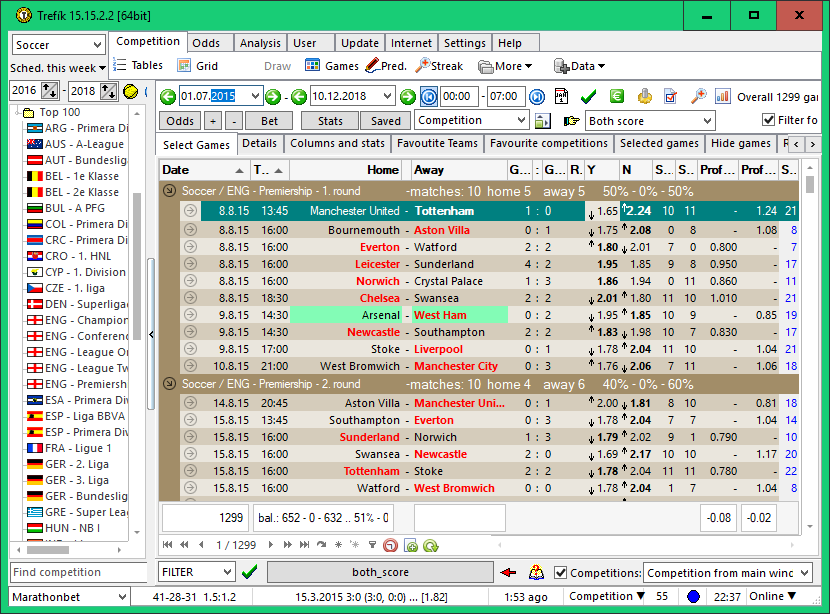The width and height of the screenshot is (830, 614).
Task: Expand the Both score dropdown
Action: click(x=707, y=121)
